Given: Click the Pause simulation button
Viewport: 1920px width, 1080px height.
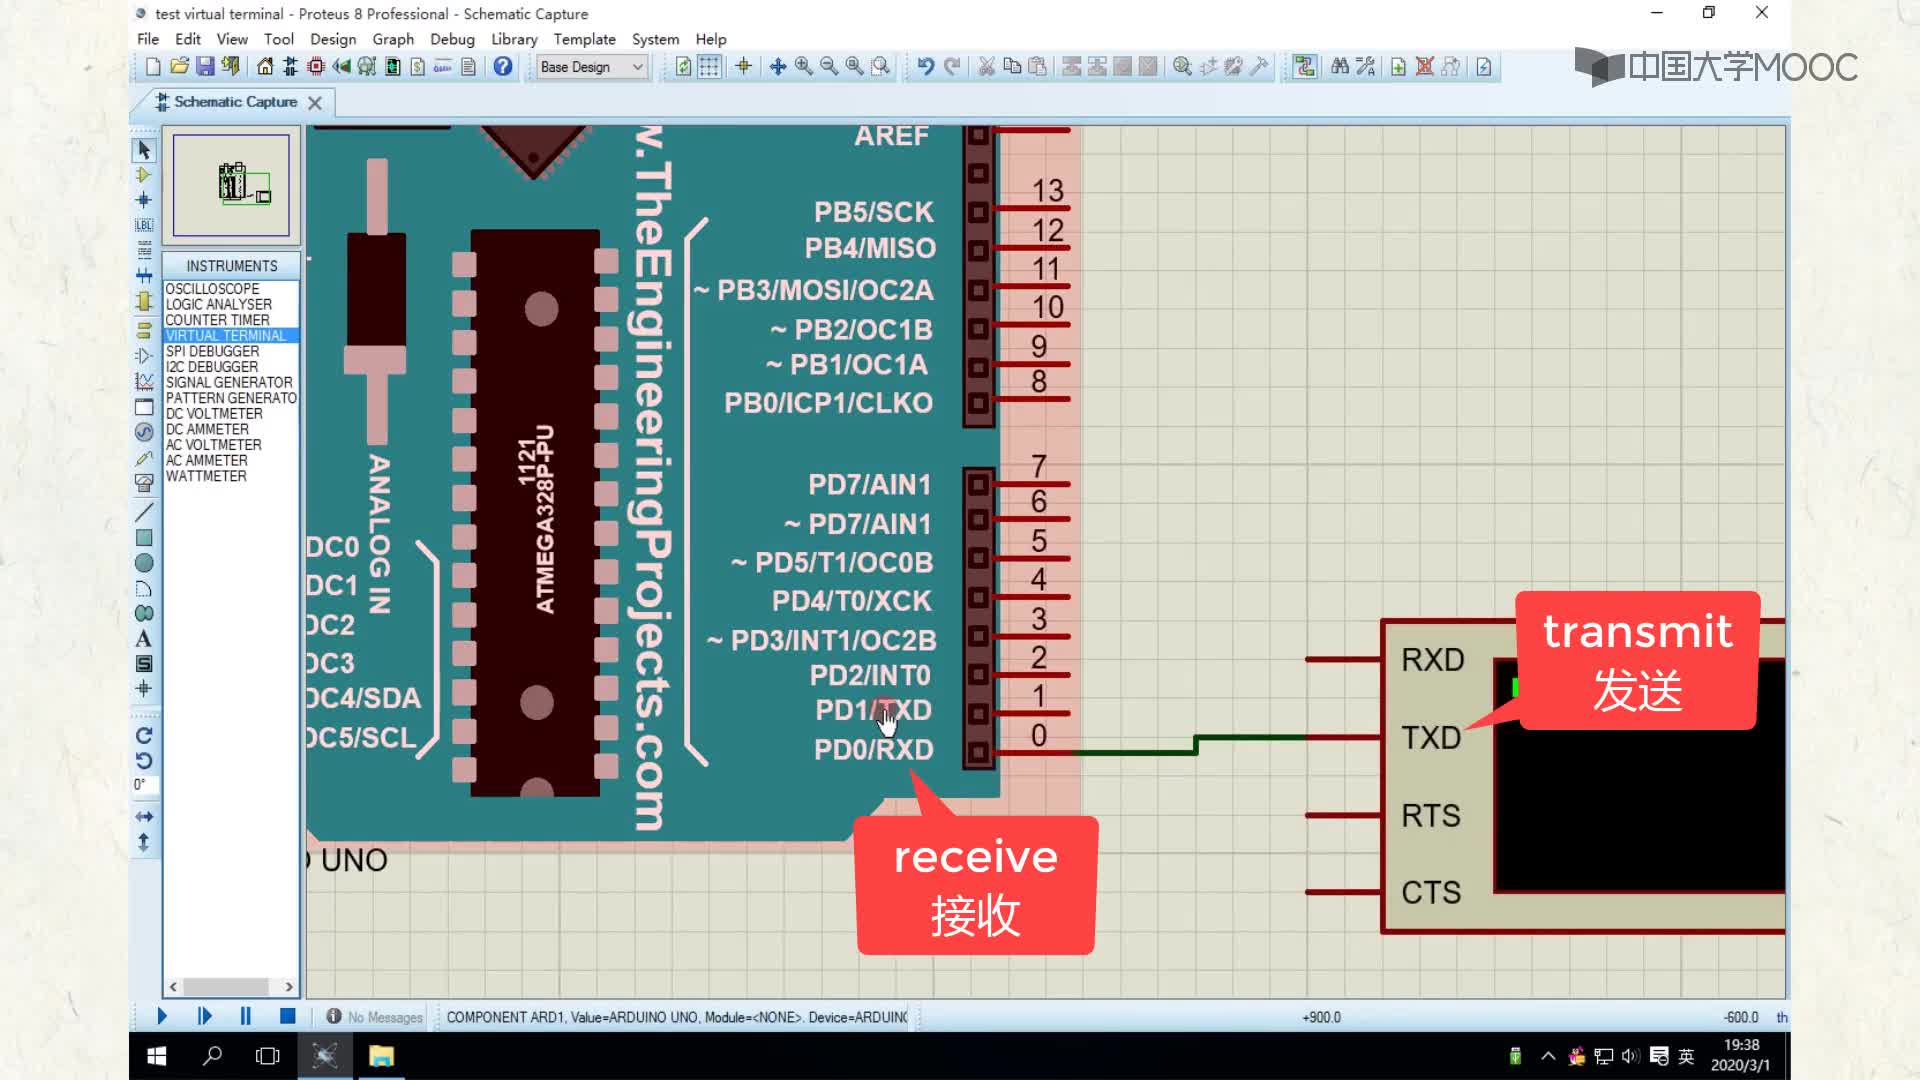Looking at the screenshot, I should (246, 1016).
